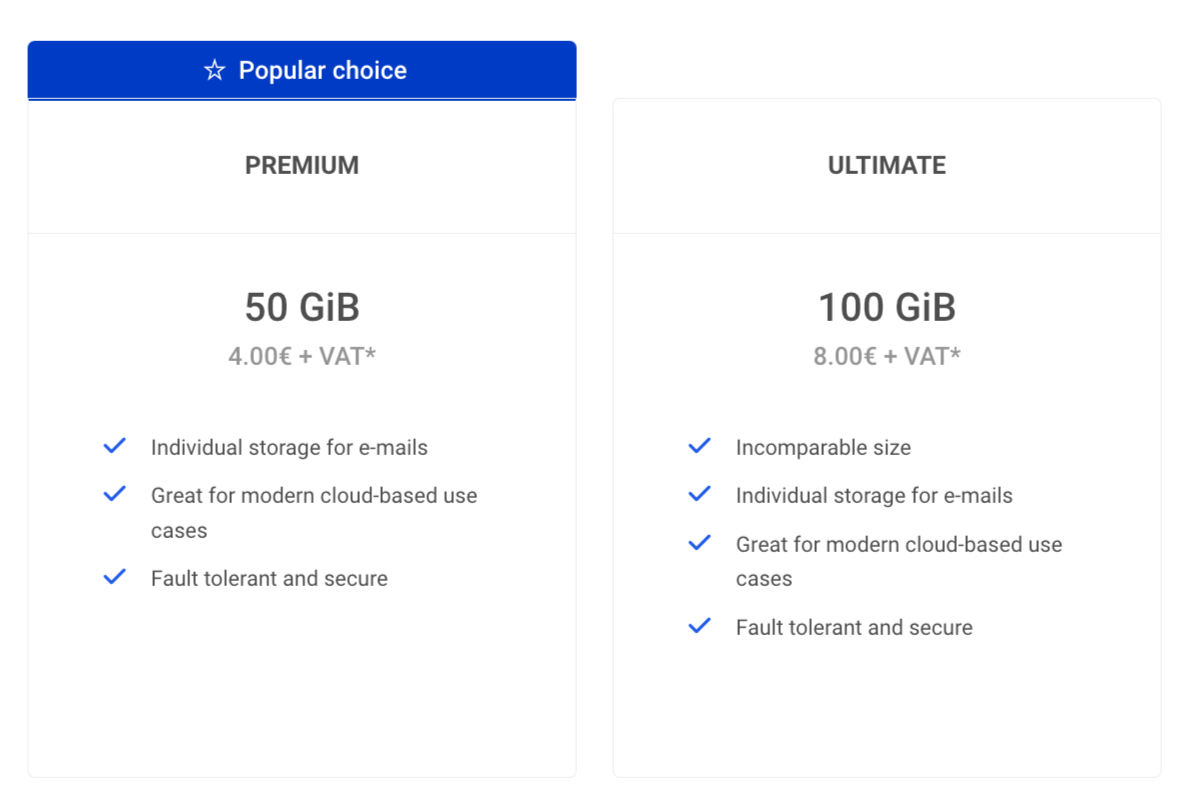Click Ultimate's Individual storage for e-mails text

pos(874,496)
